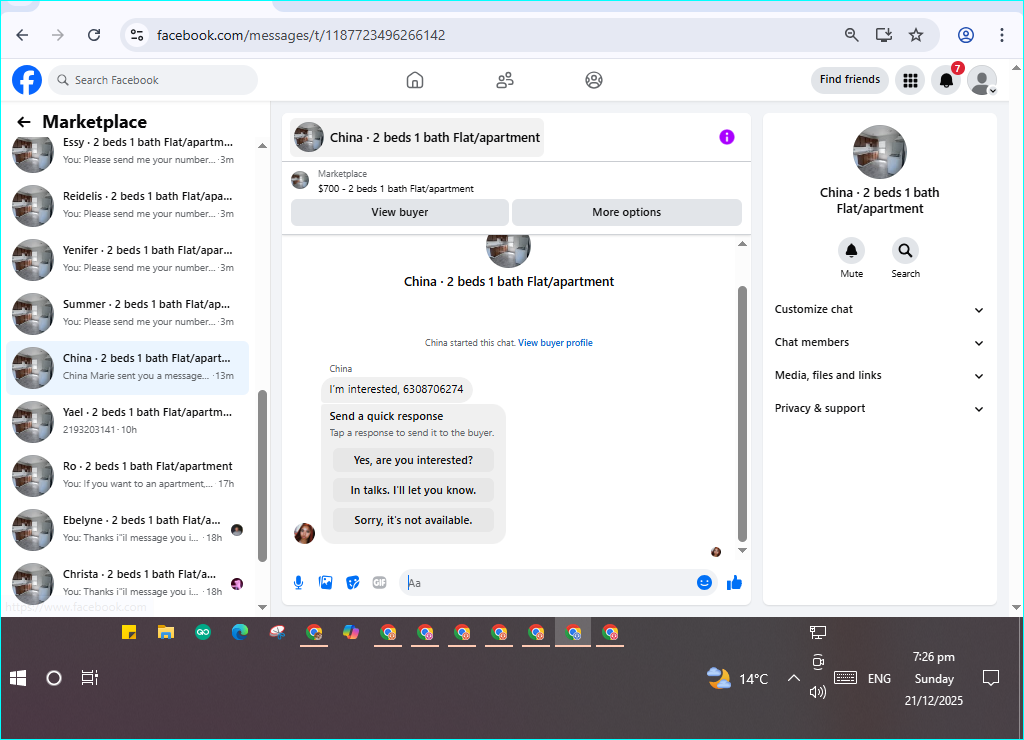The width and height of the screenshot is (1024, 740).
Task: View site information icon in address bar
Action: [x=136, y=35]
